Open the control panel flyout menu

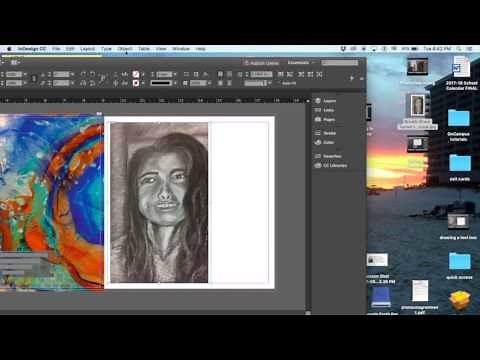[x=362, y=78]
